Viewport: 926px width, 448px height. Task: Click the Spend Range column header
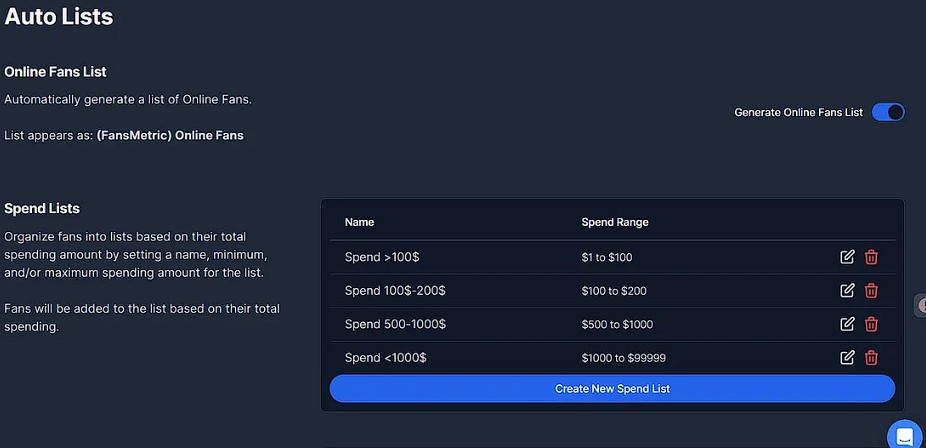click(615, 222)
